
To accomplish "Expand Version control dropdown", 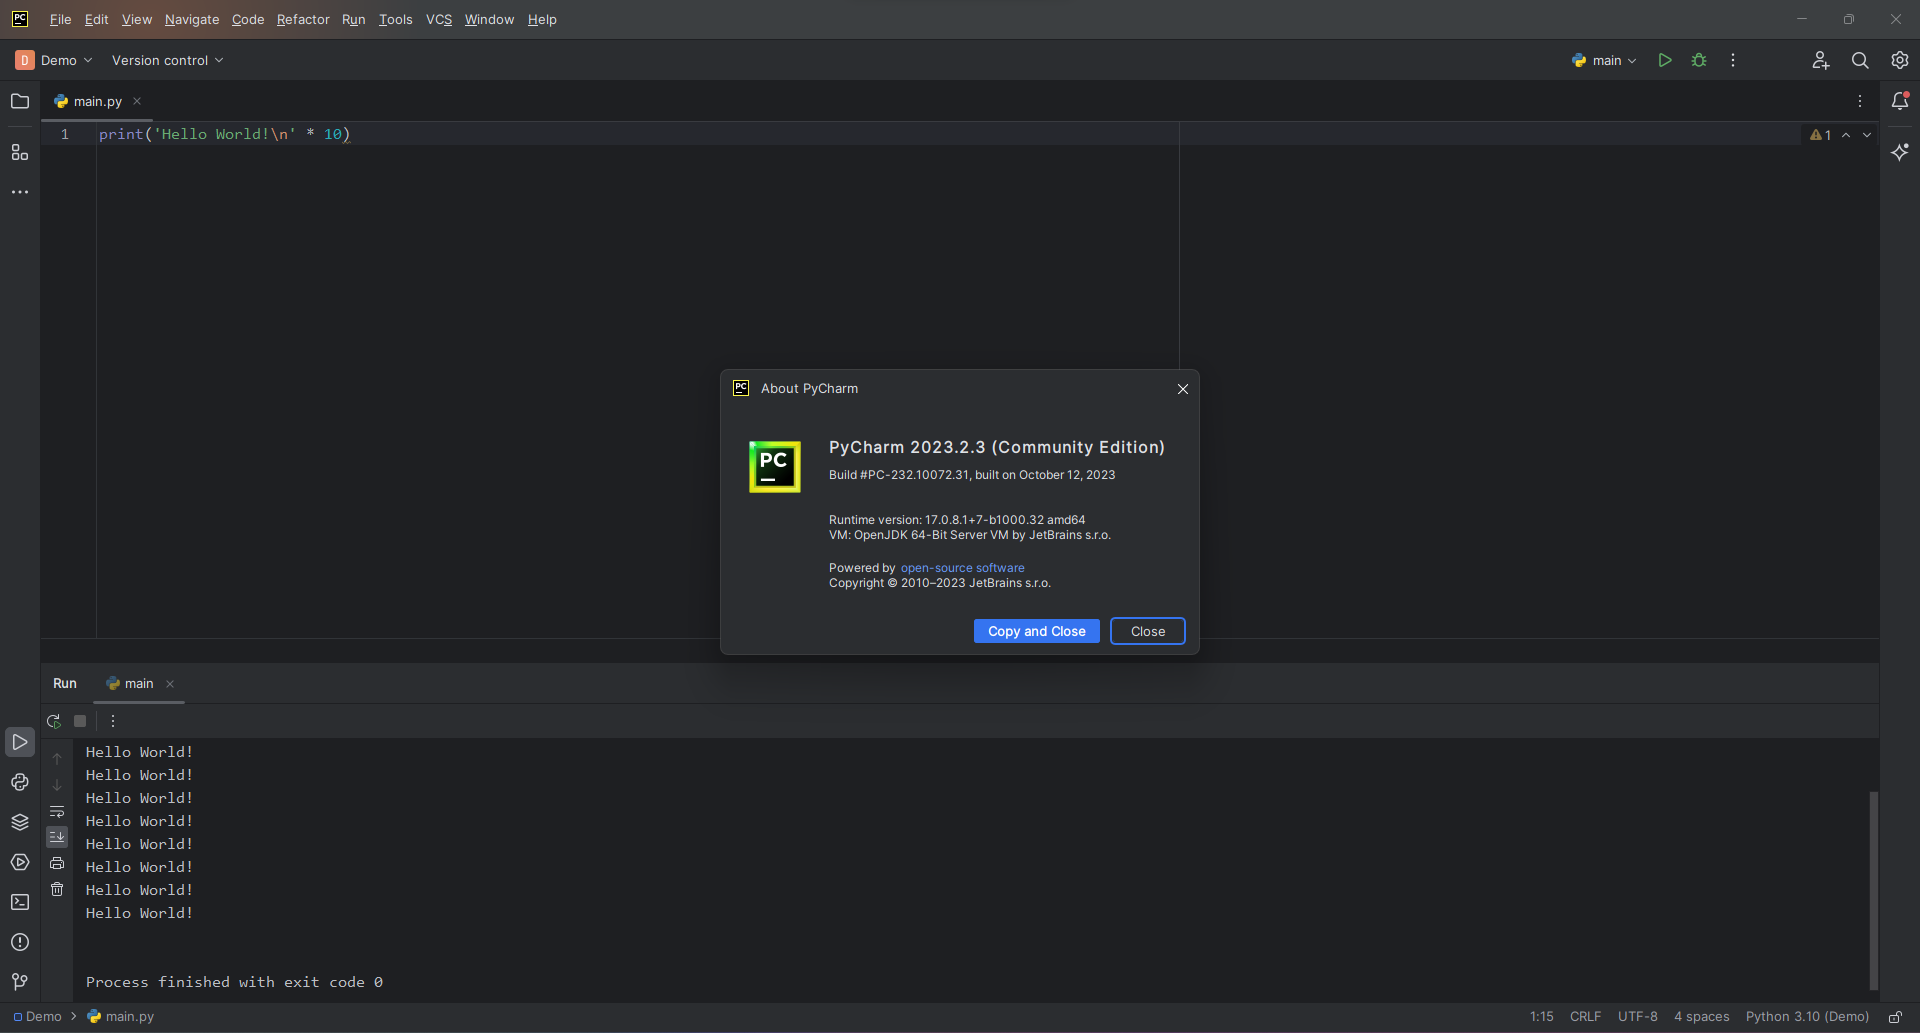I will tap(167, 60).
